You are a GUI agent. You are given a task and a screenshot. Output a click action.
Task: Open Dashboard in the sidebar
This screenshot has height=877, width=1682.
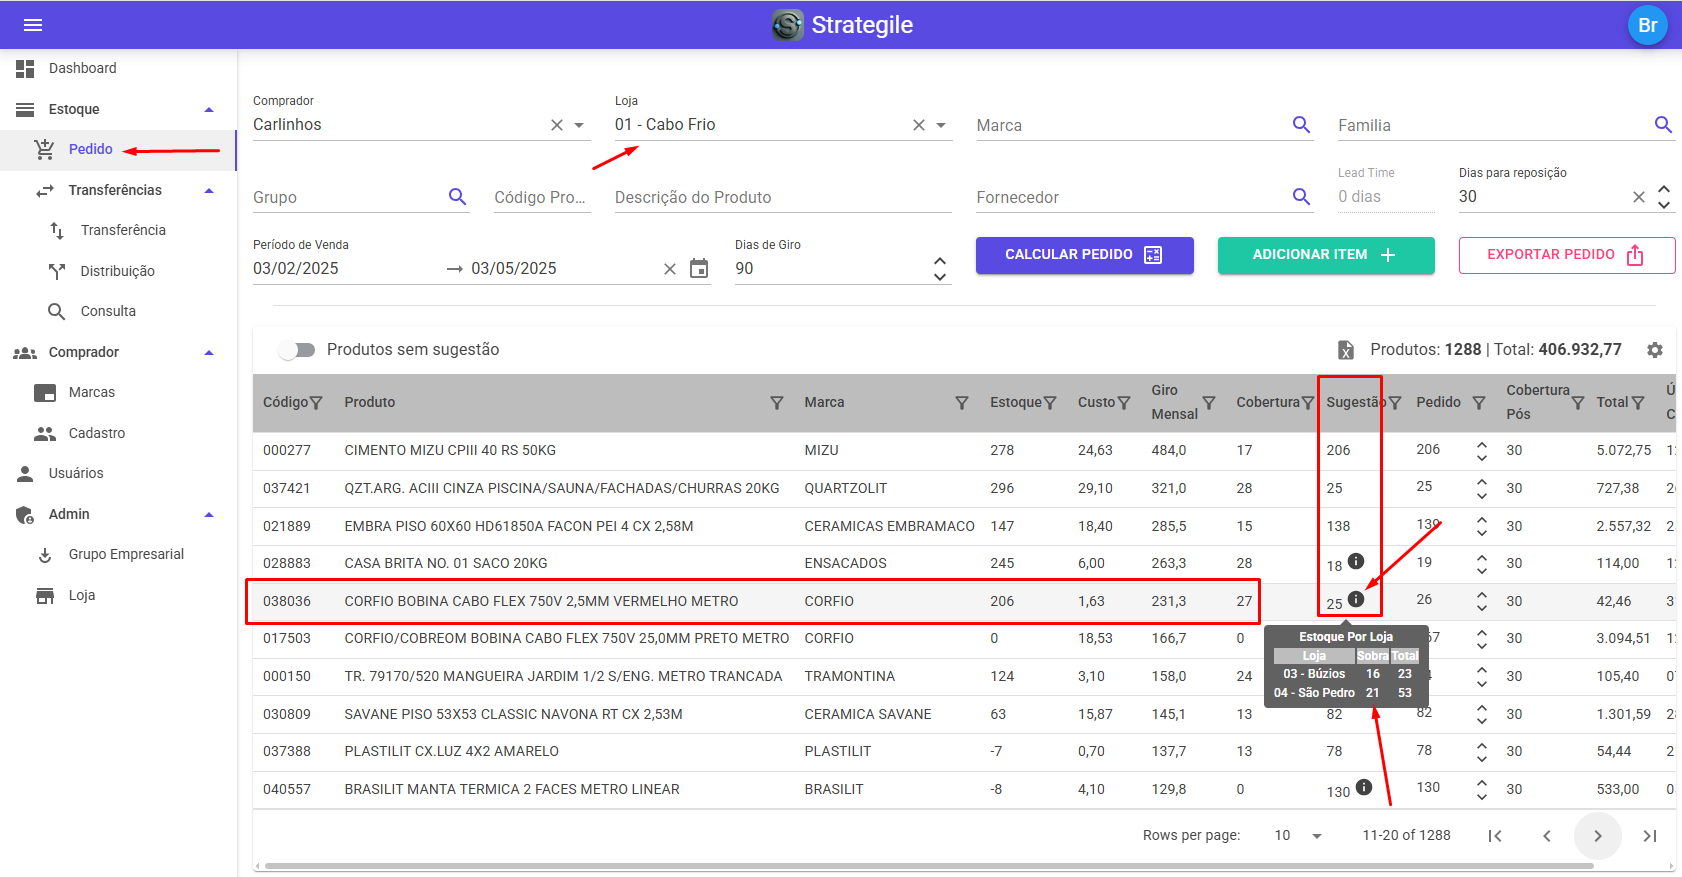pos(82,68)
